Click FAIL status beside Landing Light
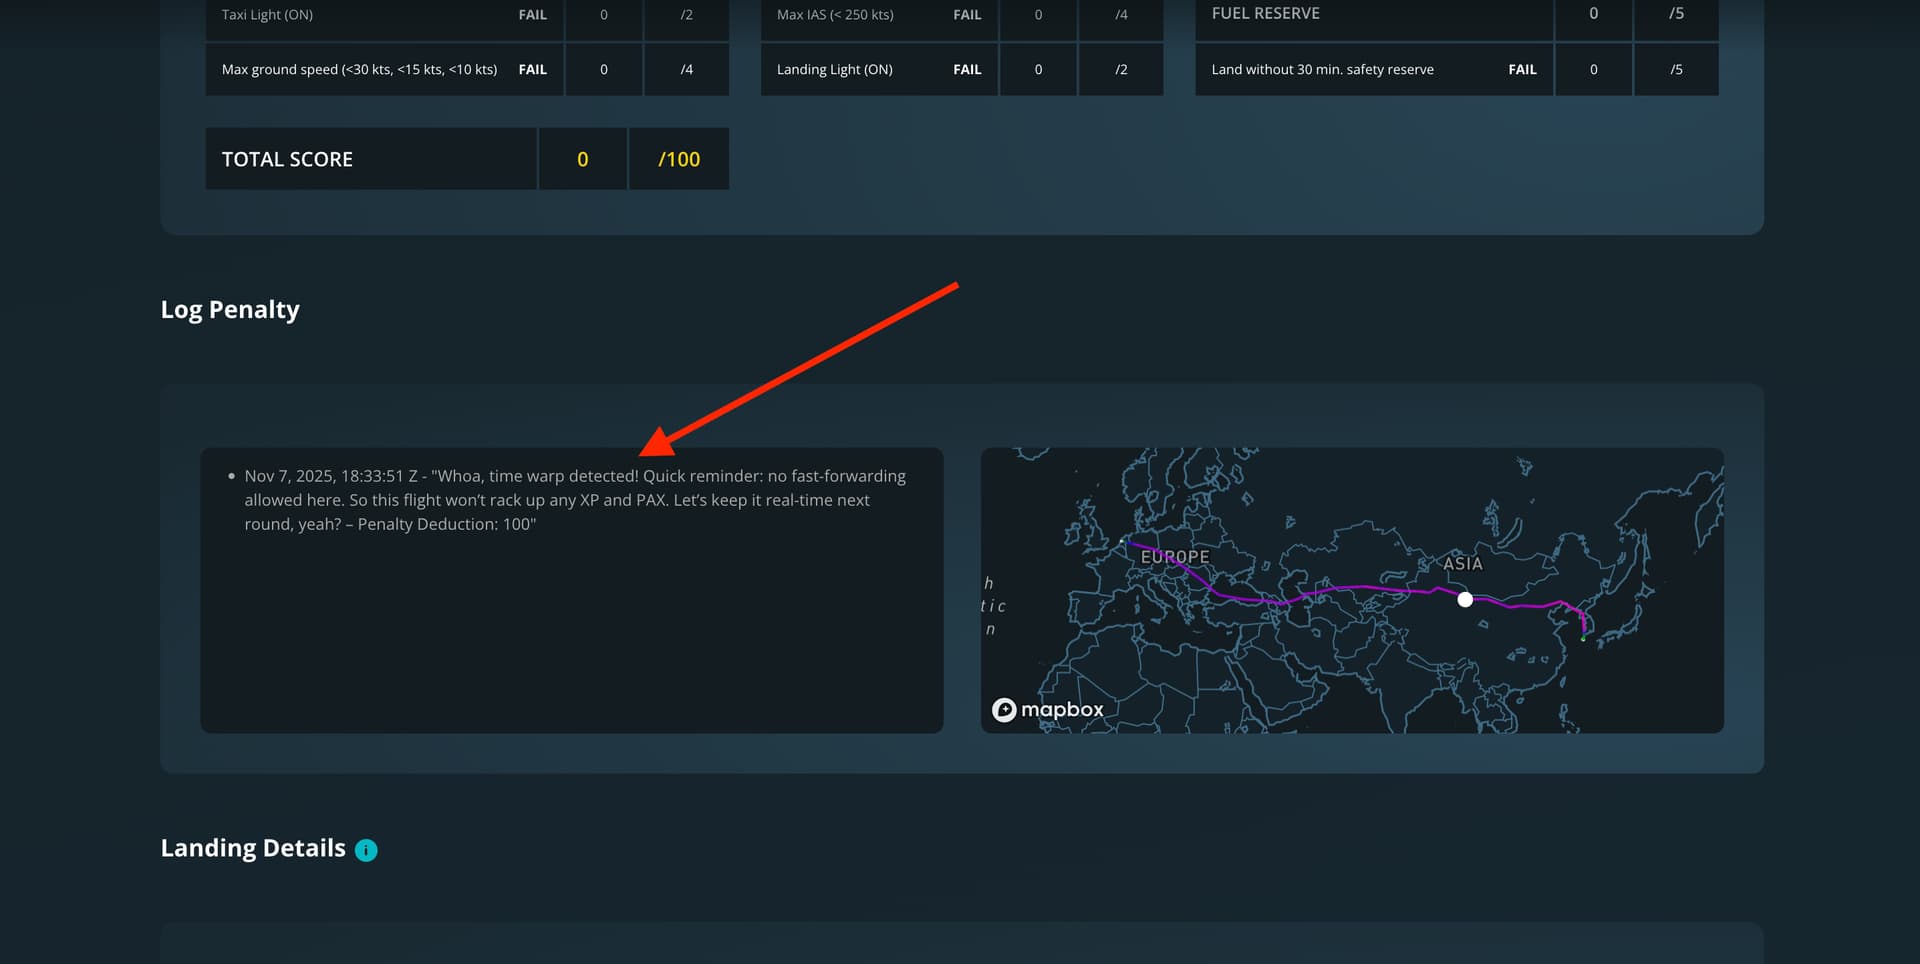This screenshot has width=1920, height=964. (x=966, y=69)
